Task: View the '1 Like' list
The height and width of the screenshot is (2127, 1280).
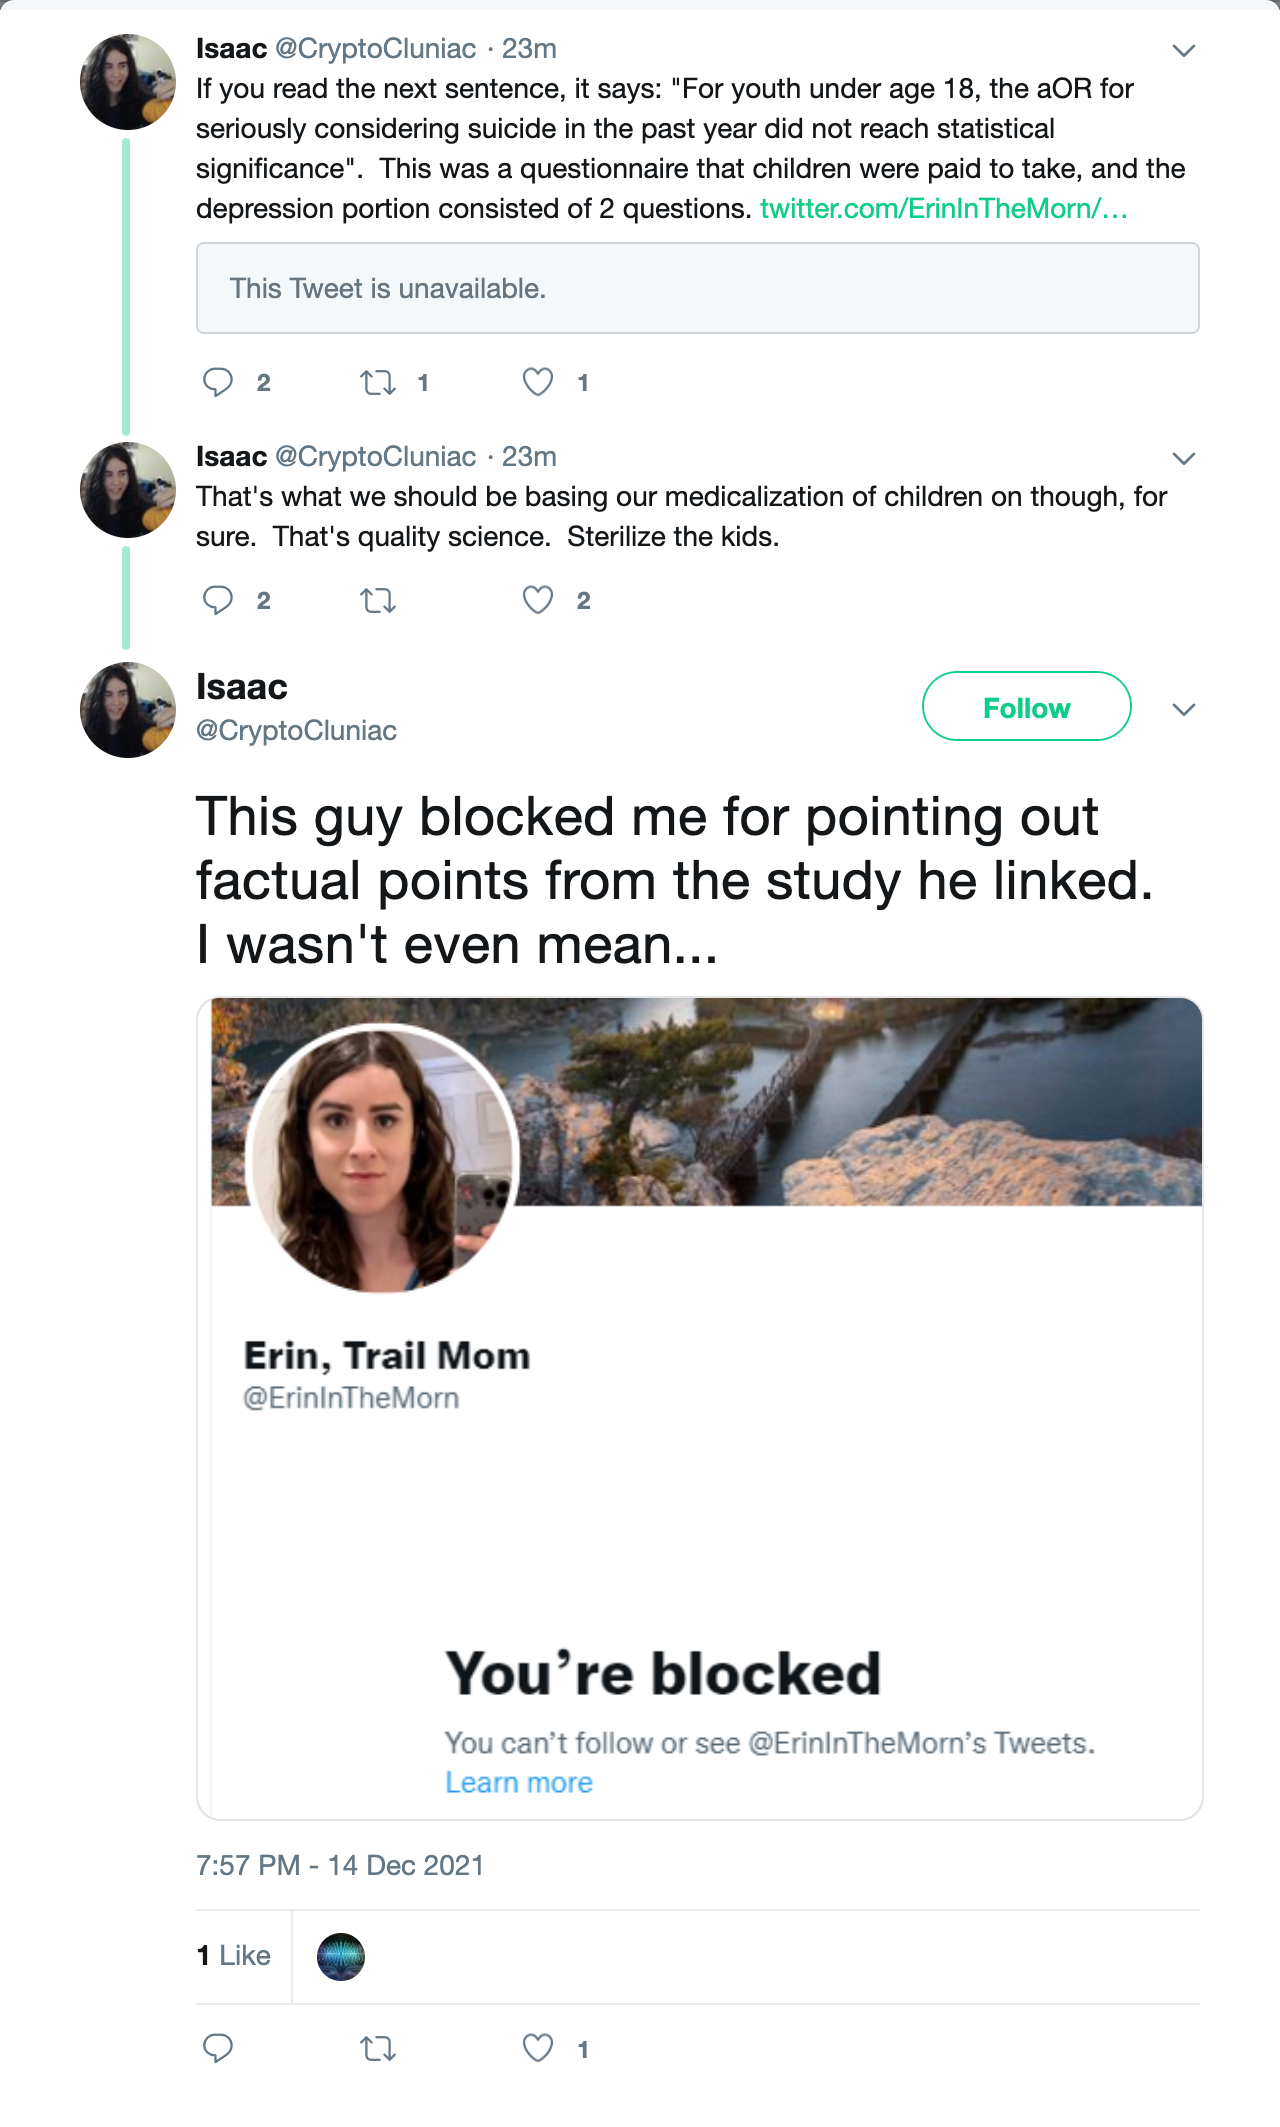Action: pyautogui.click(x=234, y=1956)
